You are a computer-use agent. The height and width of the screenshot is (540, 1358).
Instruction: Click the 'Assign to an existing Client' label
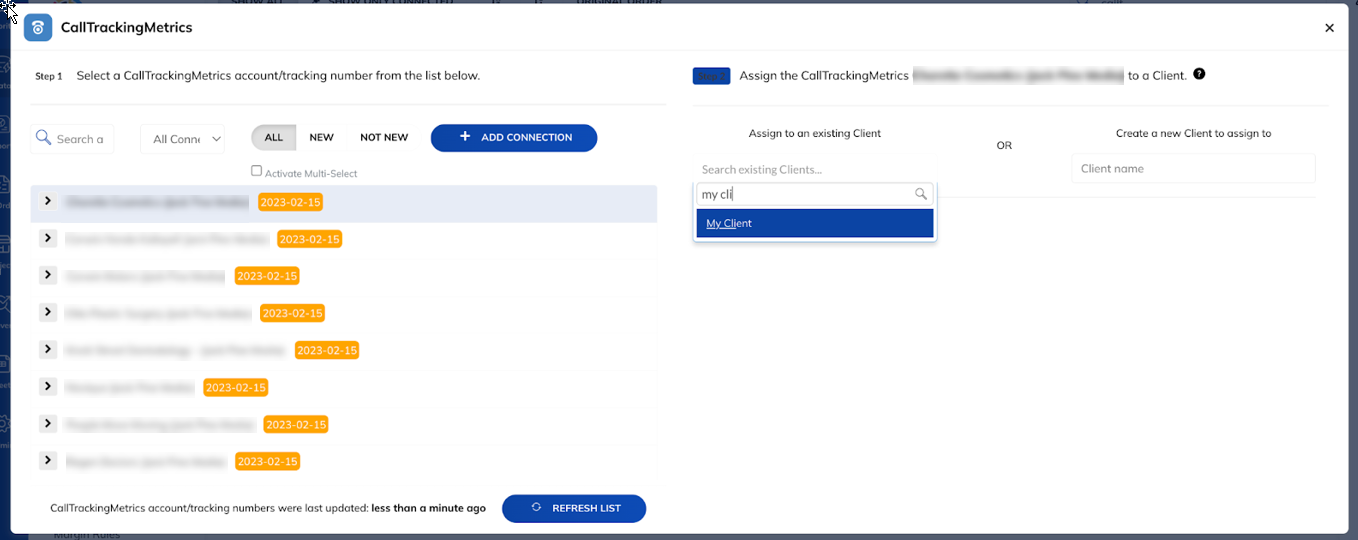pos(815,133)
